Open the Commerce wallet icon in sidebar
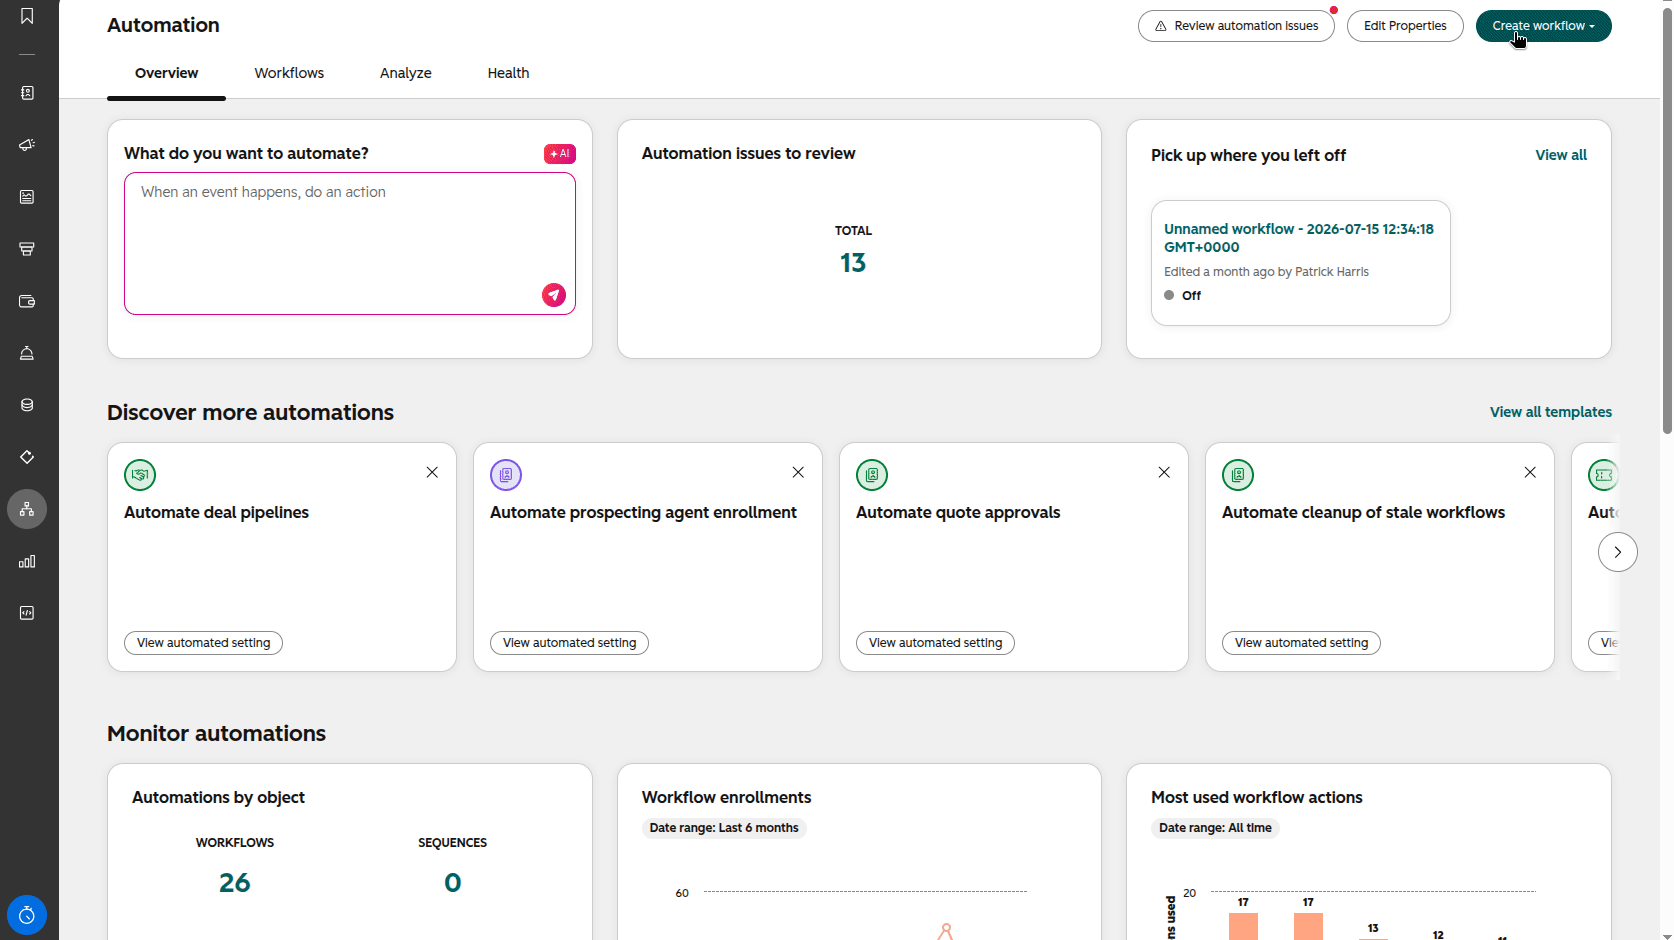Image resolution: width=1674 pixels, height=940 pixels. pos(27,301)
